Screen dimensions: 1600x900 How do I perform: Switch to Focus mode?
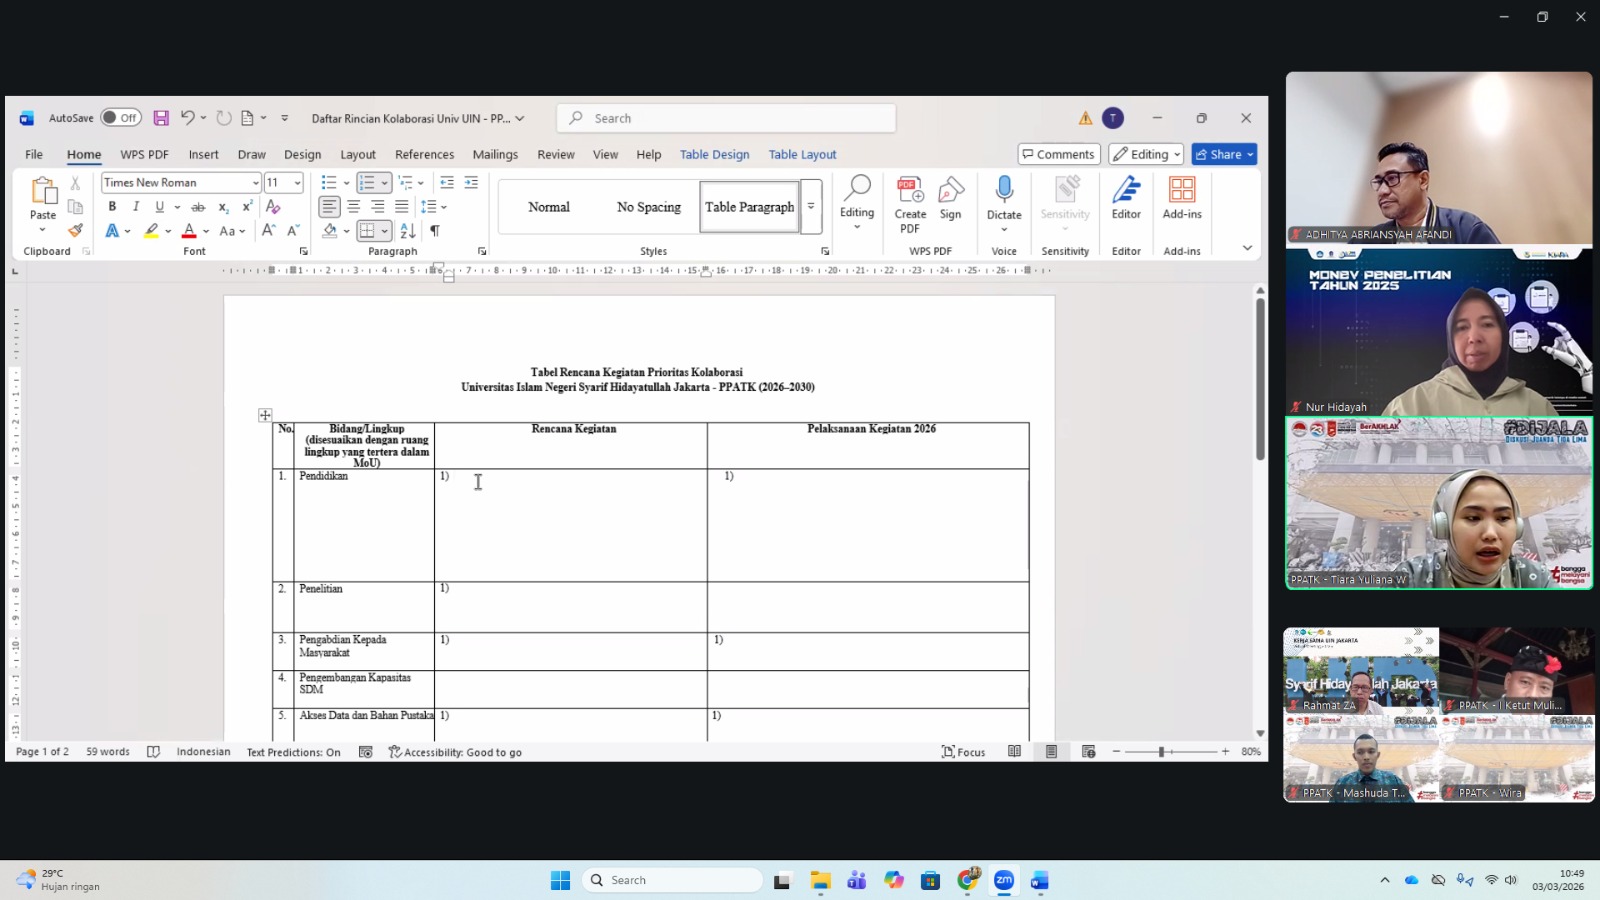point(963,752)
